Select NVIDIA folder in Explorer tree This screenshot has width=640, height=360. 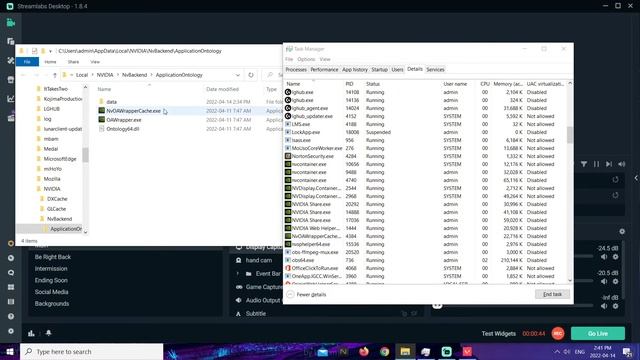click(x=52, y=189)
